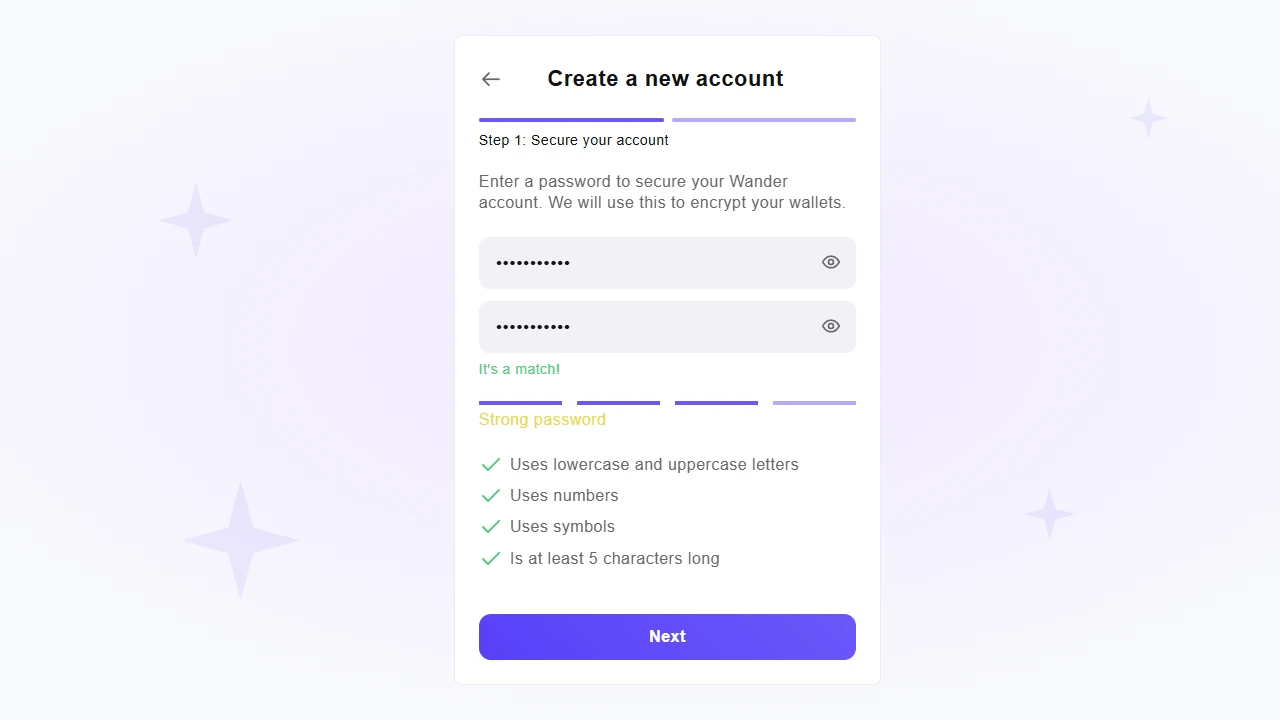Click the Create a new account heading
Screen dimensions: 1280x720
665,79
